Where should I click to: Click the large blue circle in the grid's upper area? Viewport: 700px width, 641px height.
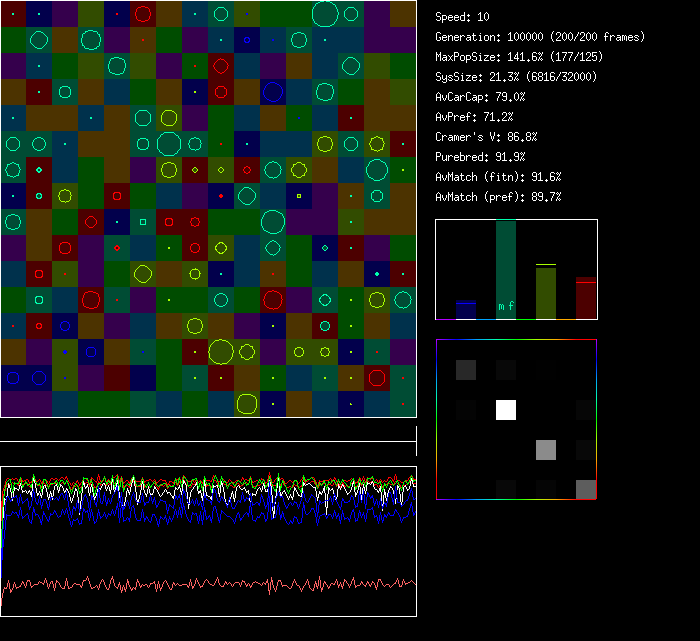click(272, 92)
